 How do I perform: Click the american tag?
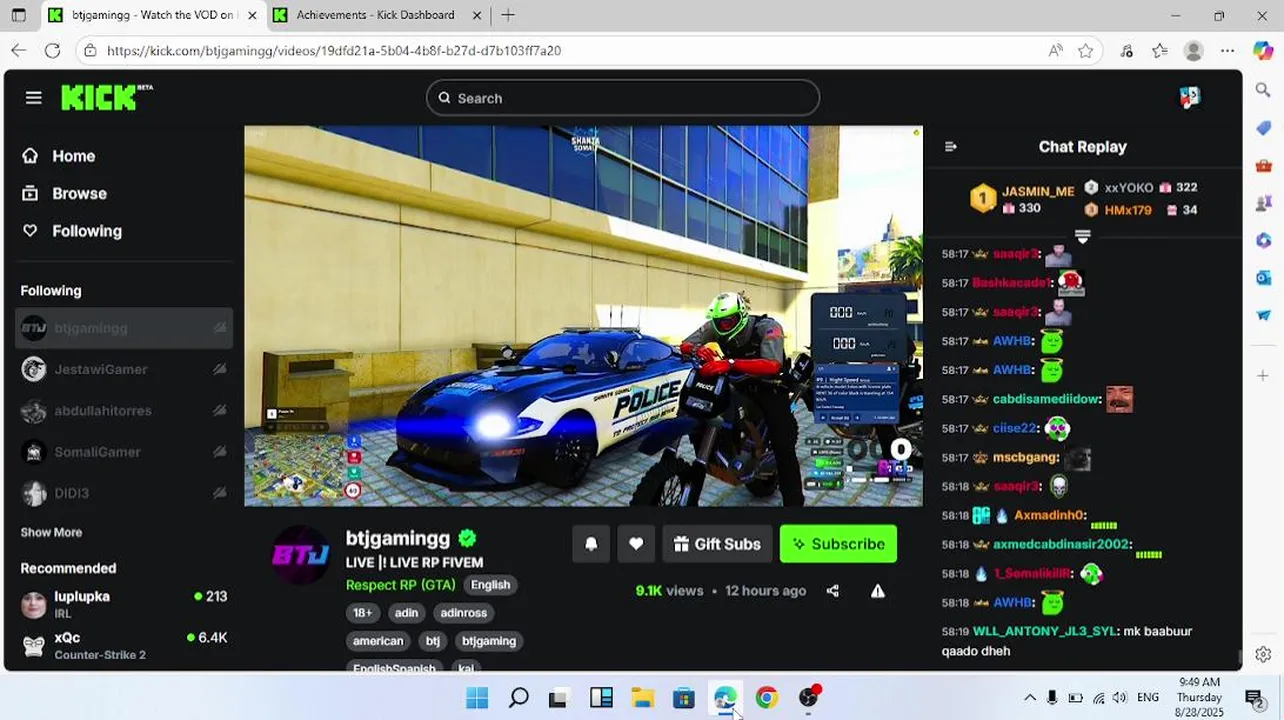click(x=378, y=641)
